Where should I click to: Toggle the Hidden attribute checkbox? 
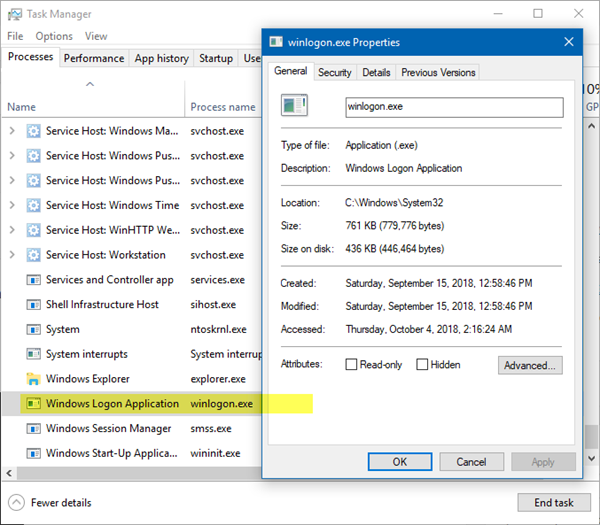(422, 365)
